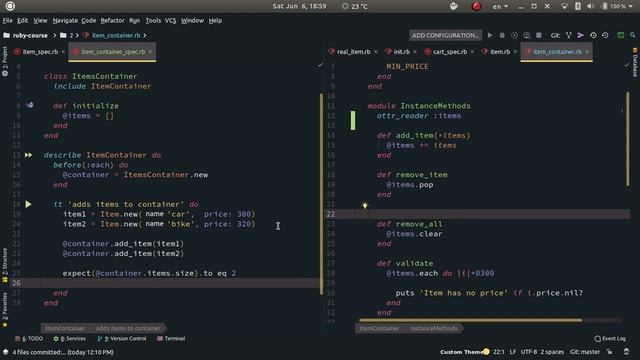The height and width of the screenshot is (360, 640).
Task: Open the 9: Version Control tool window
Action: pyautogui.click(x=122, y=338)
